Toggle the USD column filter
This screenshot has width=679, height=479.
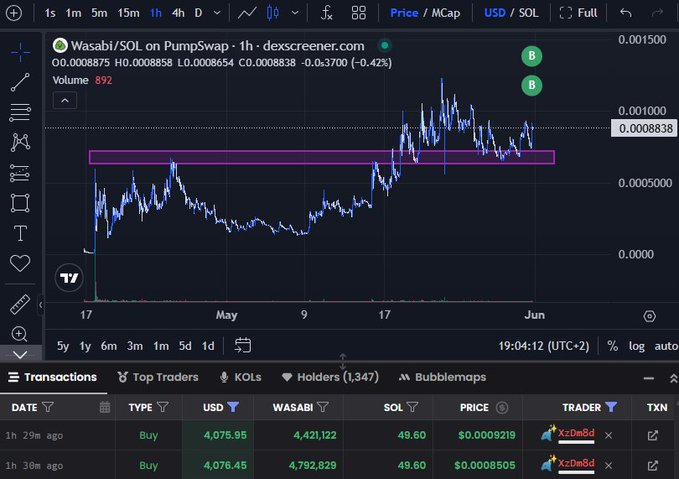233,407
